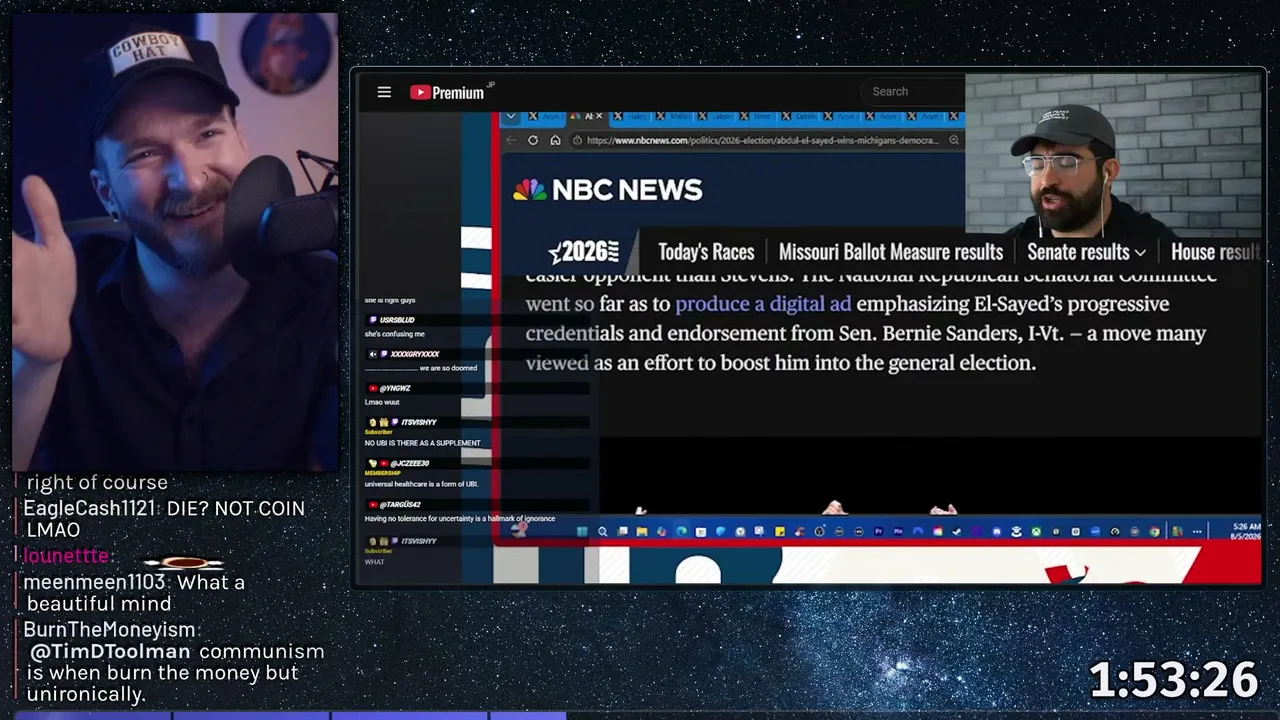The image size is (1280, 720).
Task: Click username USRSBLUD in stream chat
Action: point(397,320)
